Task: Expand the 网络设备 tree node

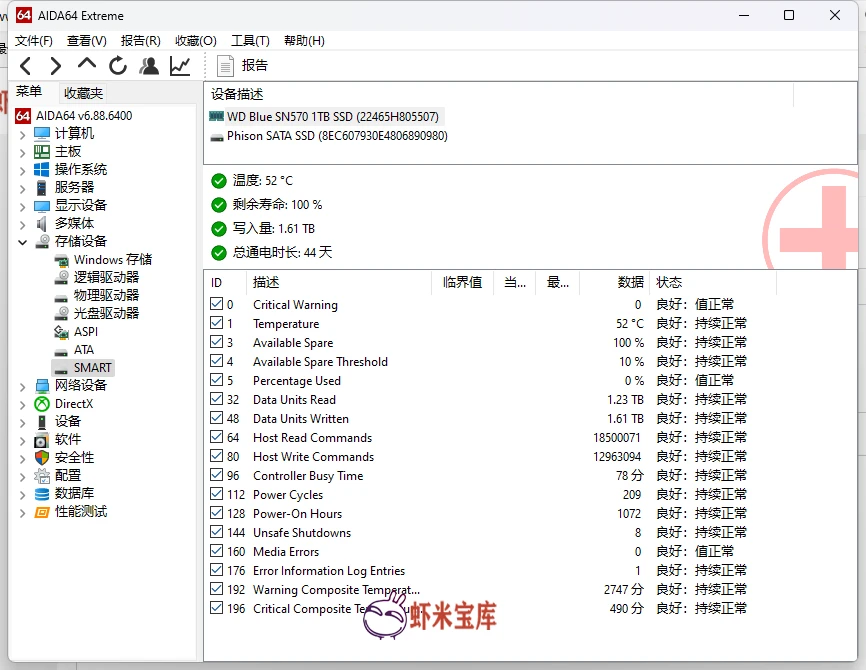Action: click(23, 387)
